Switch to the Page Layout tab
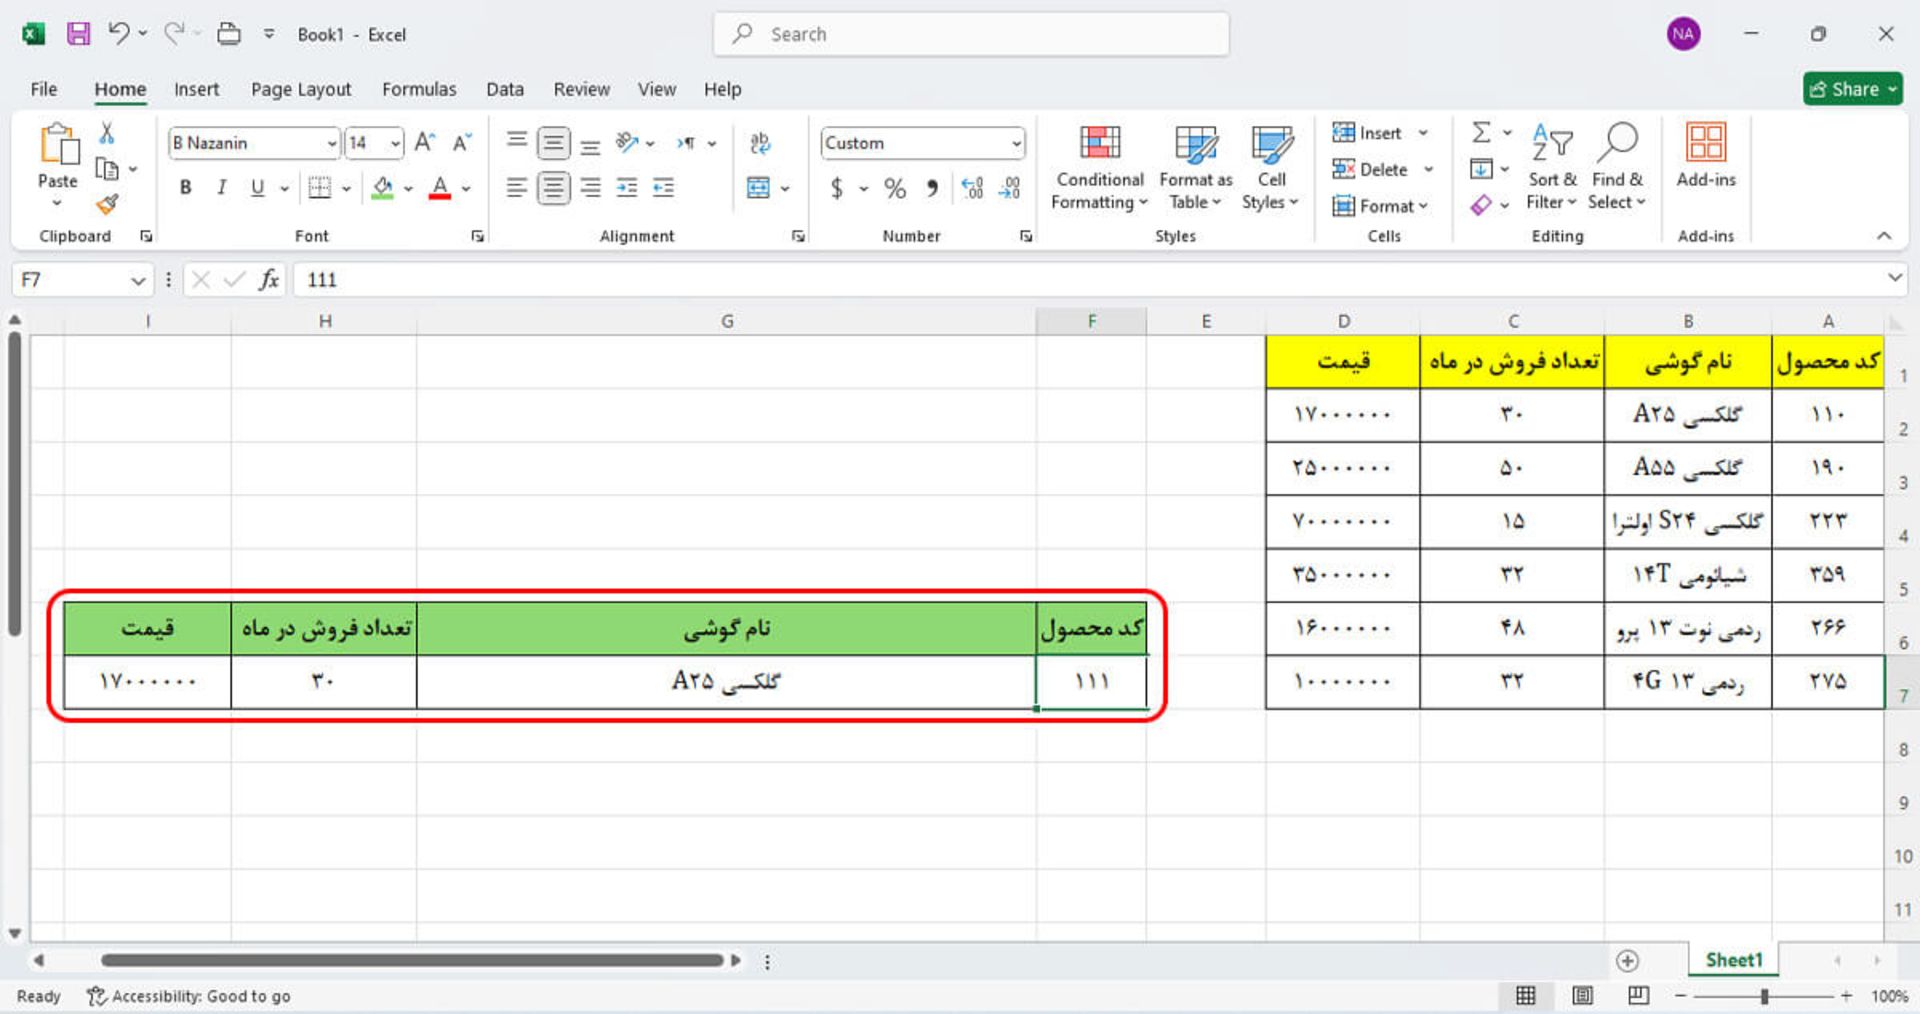Image resolution: width=1920 pixels, height=1014 pixels. coord(301,89)
